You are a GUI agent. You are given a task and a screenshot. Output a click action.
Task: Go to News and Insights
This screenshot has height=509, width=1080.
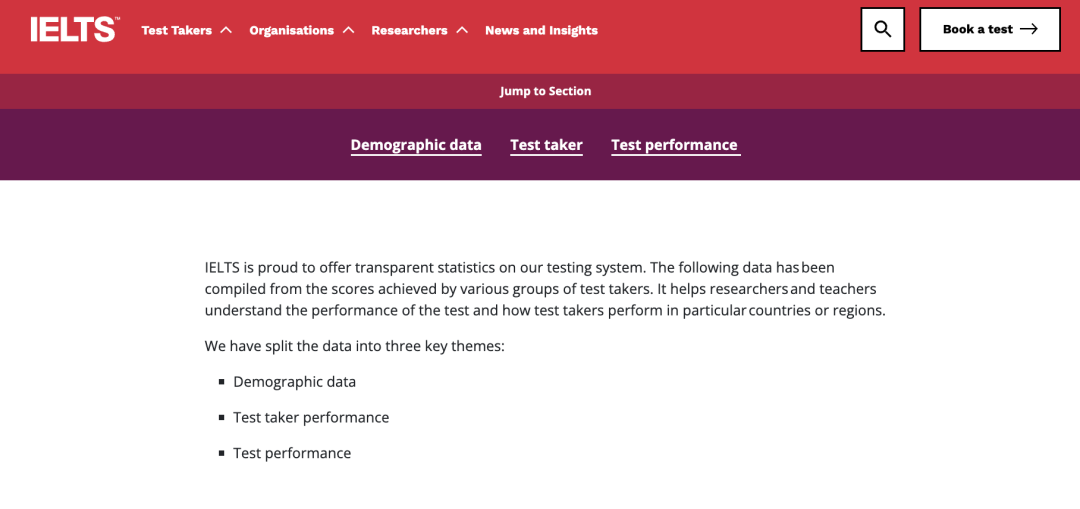541,30
